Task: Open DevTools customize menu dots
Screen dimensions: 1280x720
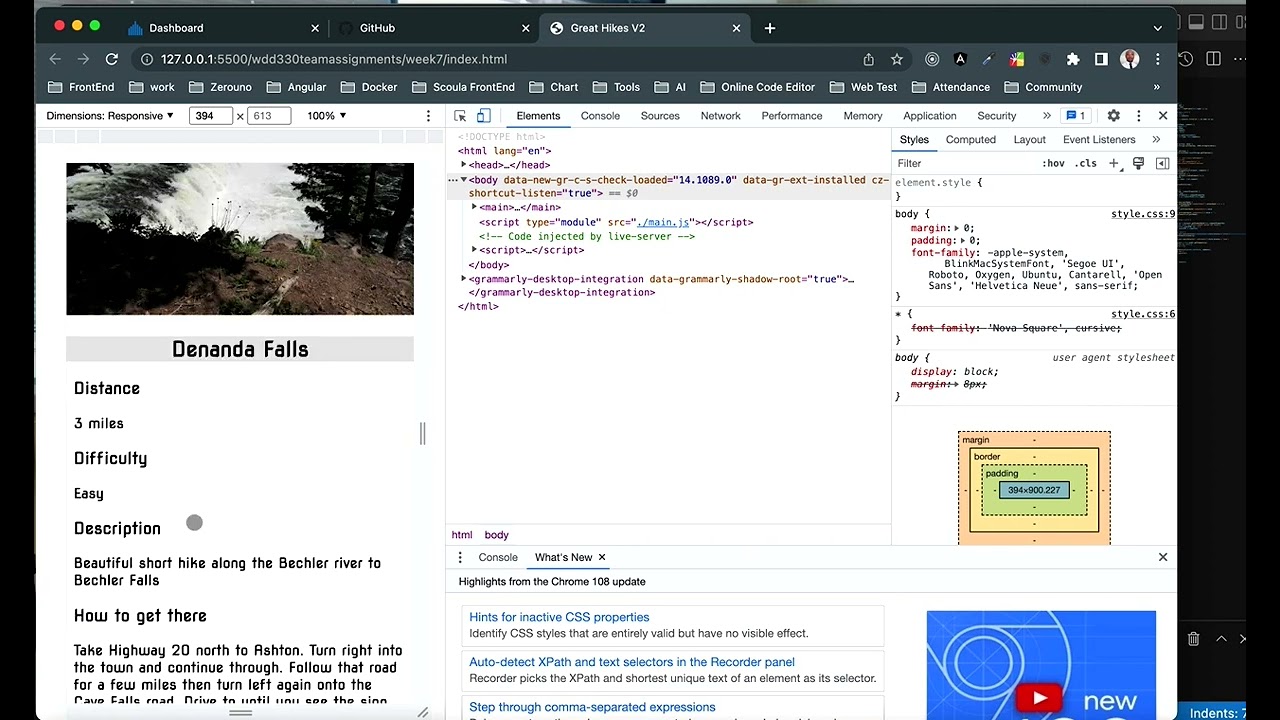Action: tap(1138, 116)
